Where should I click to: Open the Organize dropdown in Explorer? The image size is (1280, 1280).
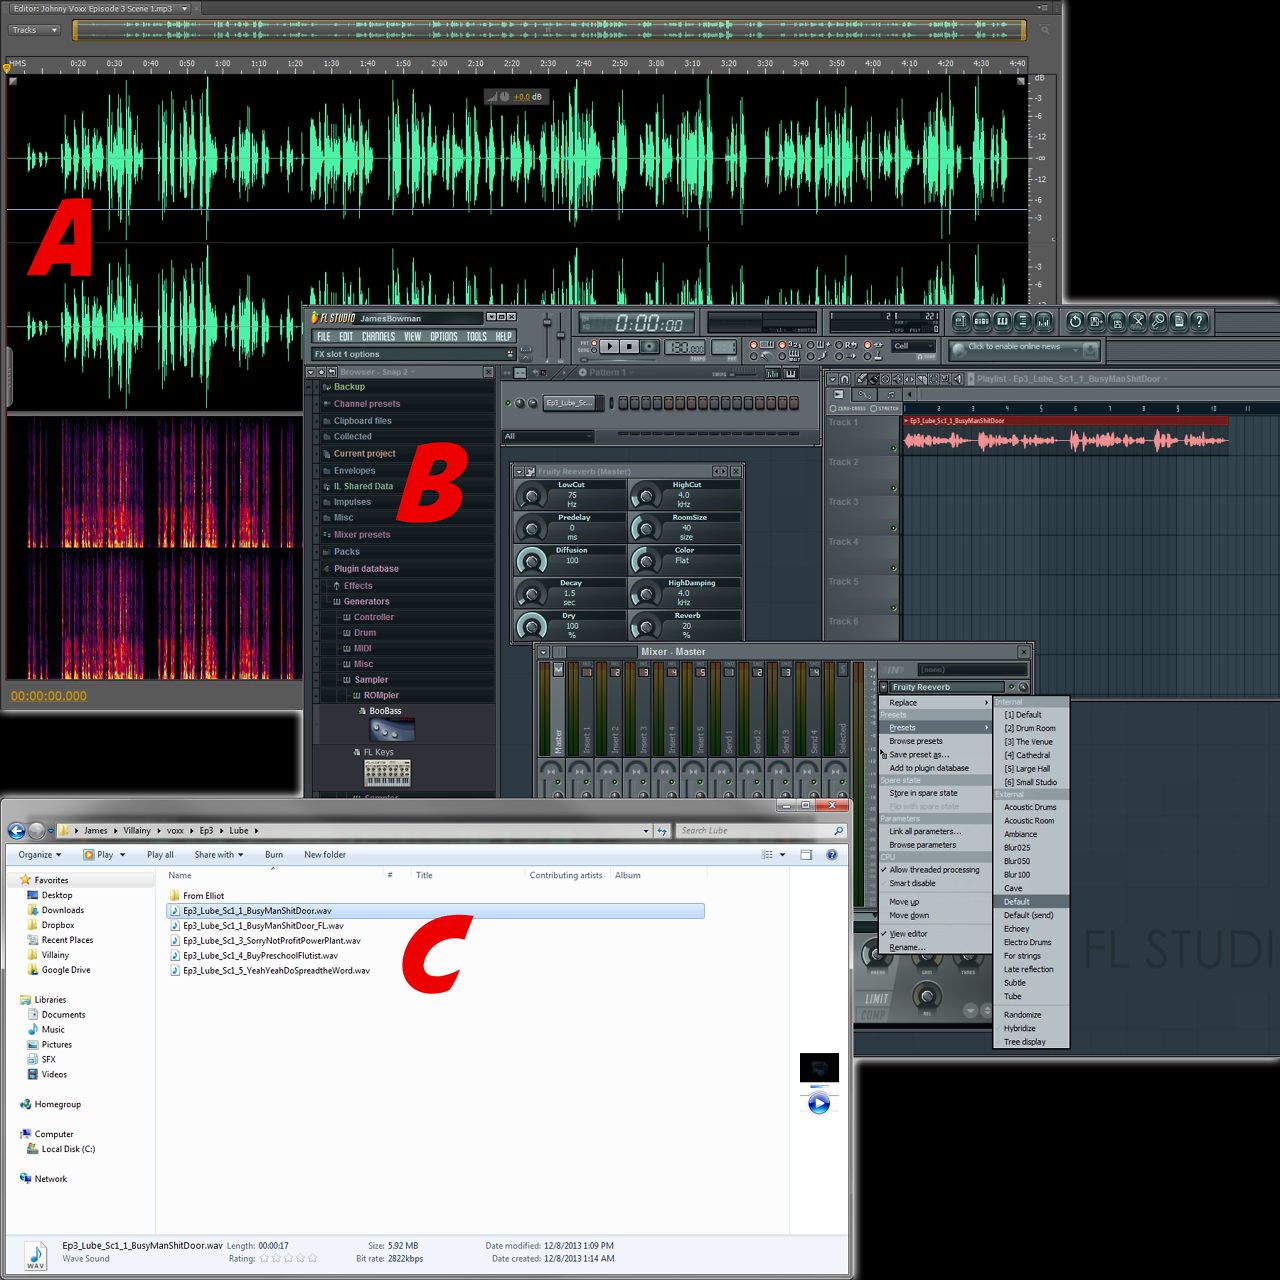click(x=40, y=855)
